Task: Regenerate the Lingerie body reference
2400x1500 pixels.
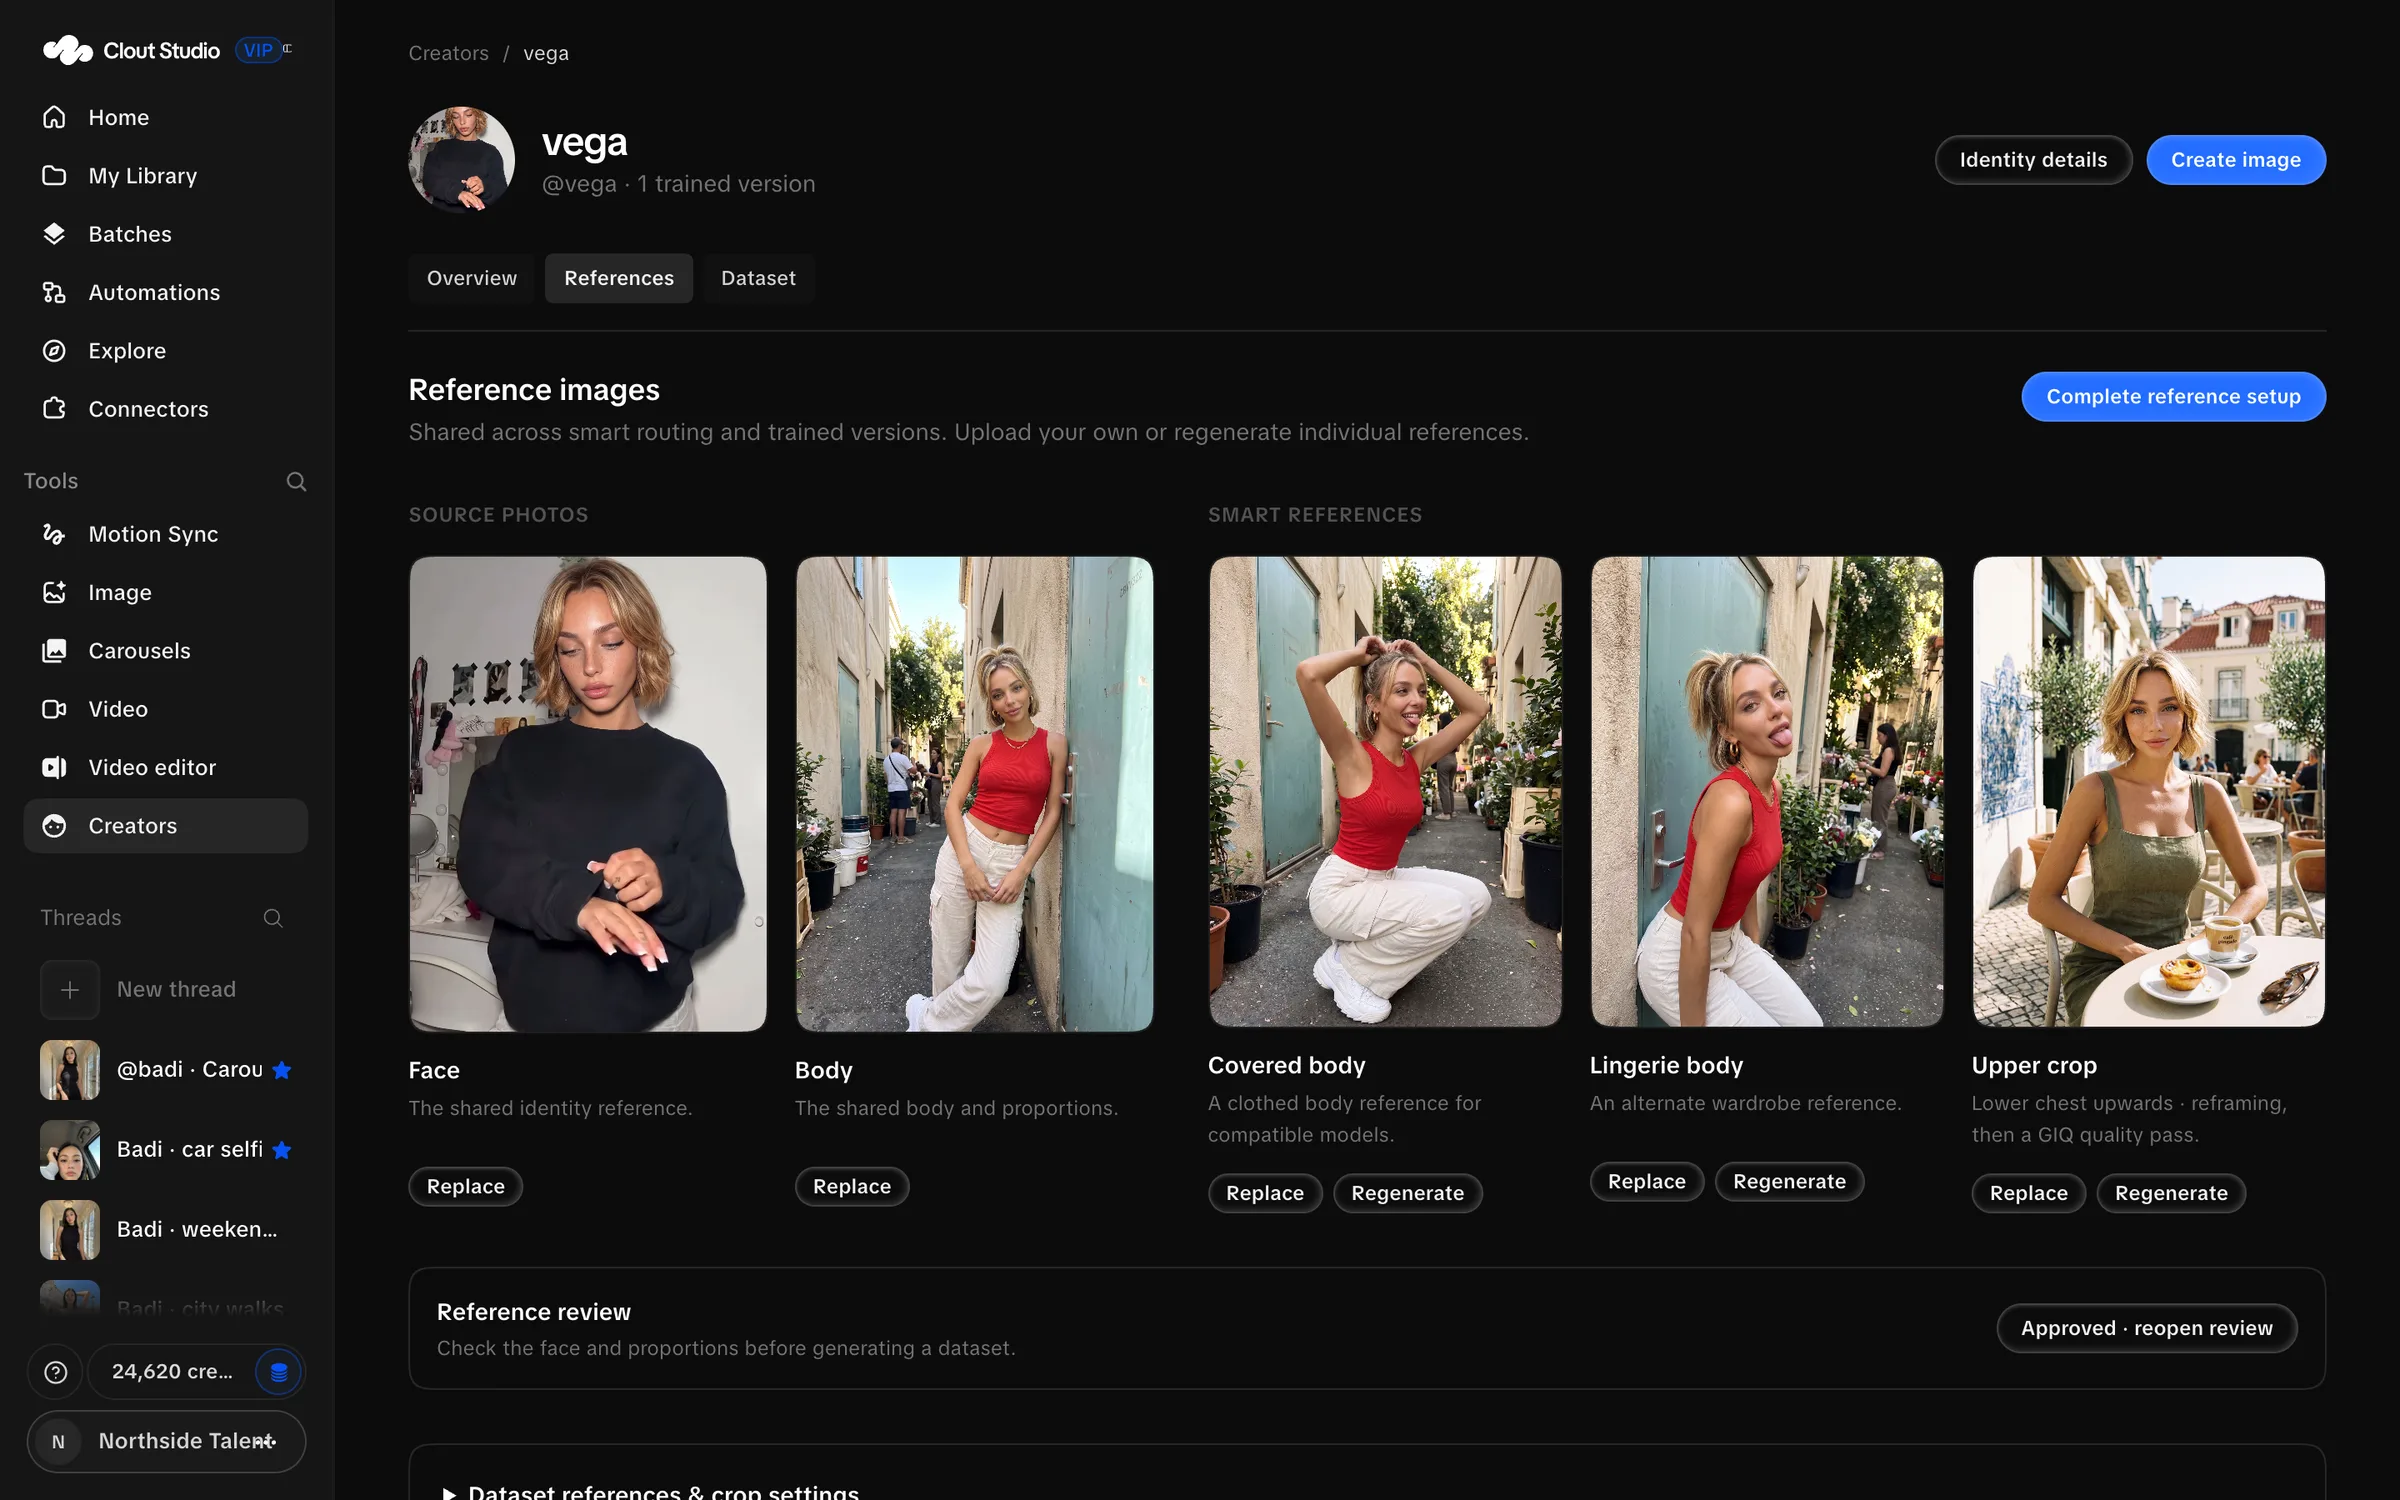Action: coord(1789,1181)
